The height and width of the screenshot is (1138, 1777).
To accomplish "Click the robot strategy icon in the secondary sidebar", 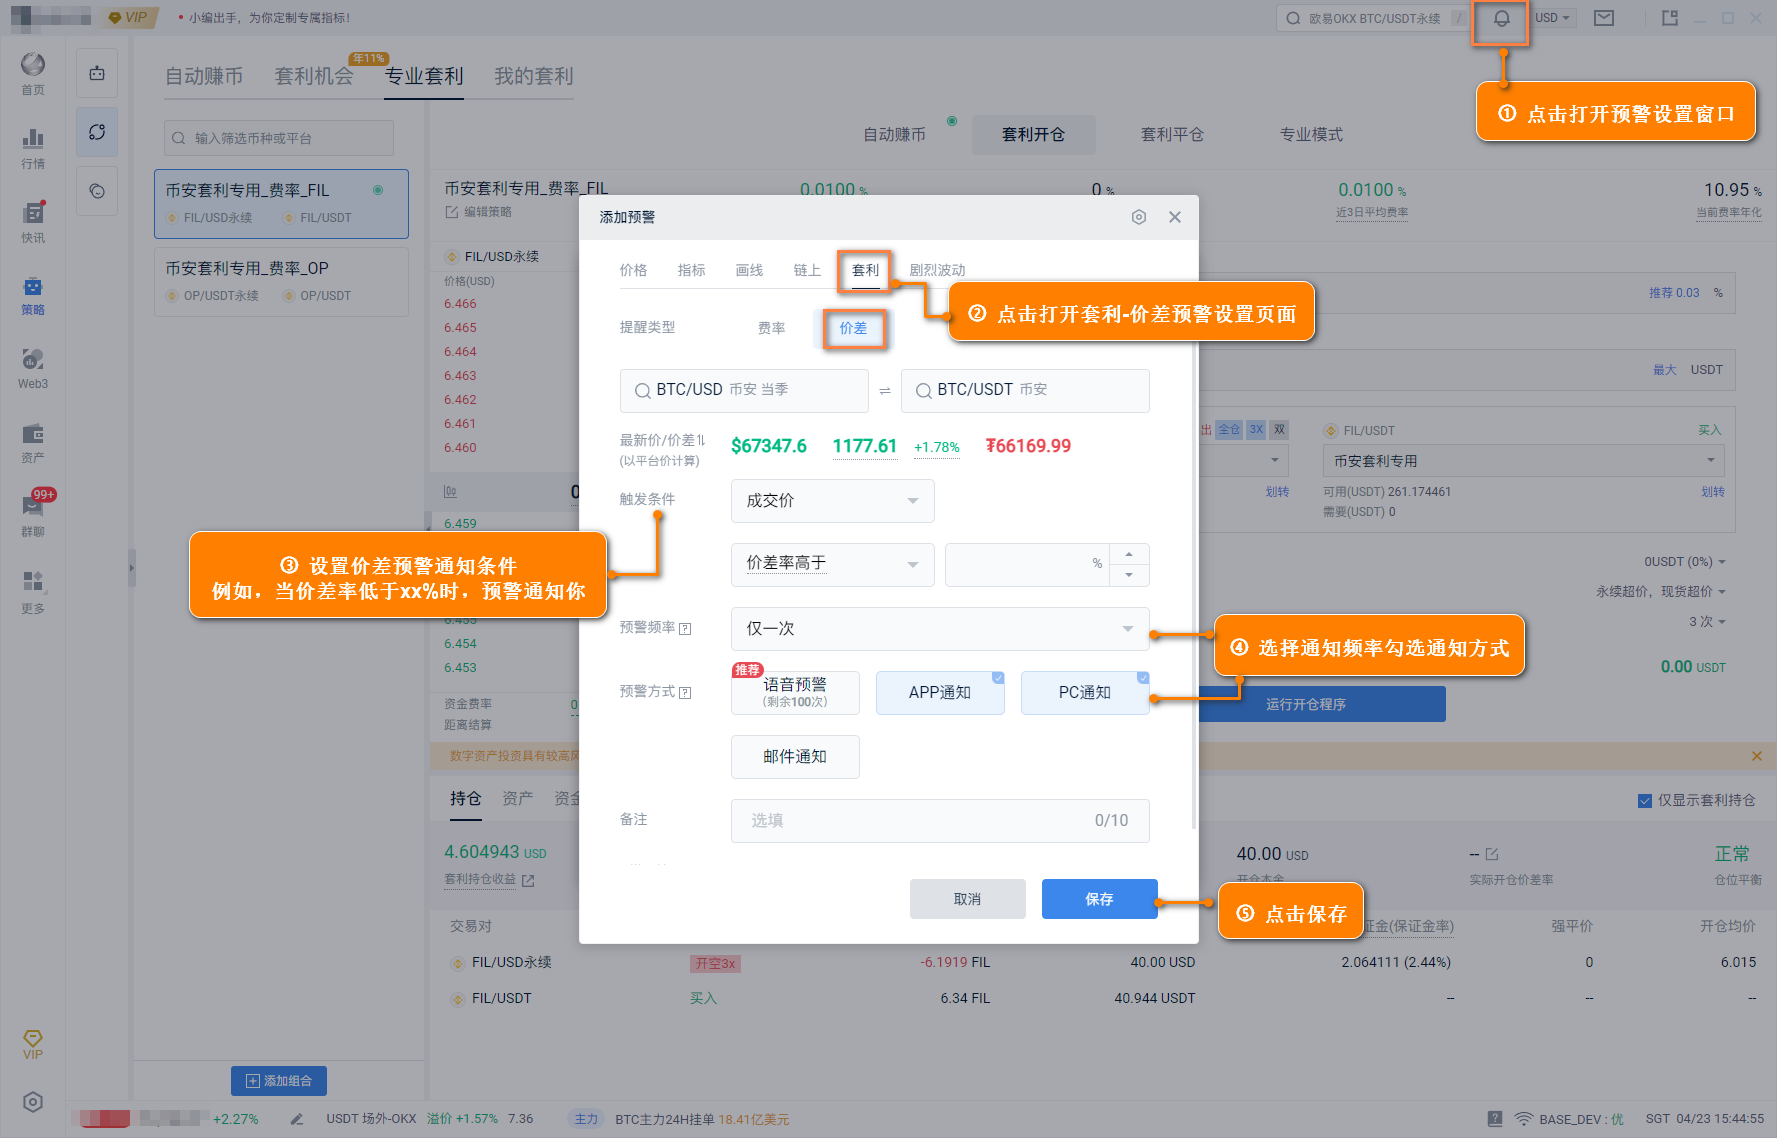I will [x=97, y=73].
